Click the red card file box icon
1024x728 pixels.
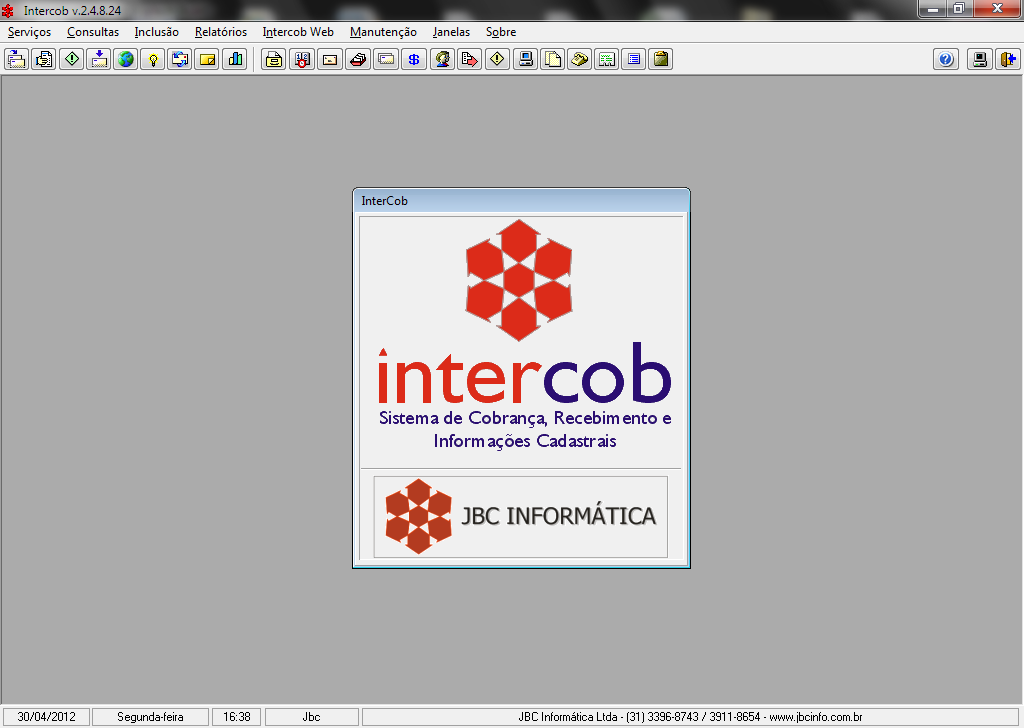(358, 59)
